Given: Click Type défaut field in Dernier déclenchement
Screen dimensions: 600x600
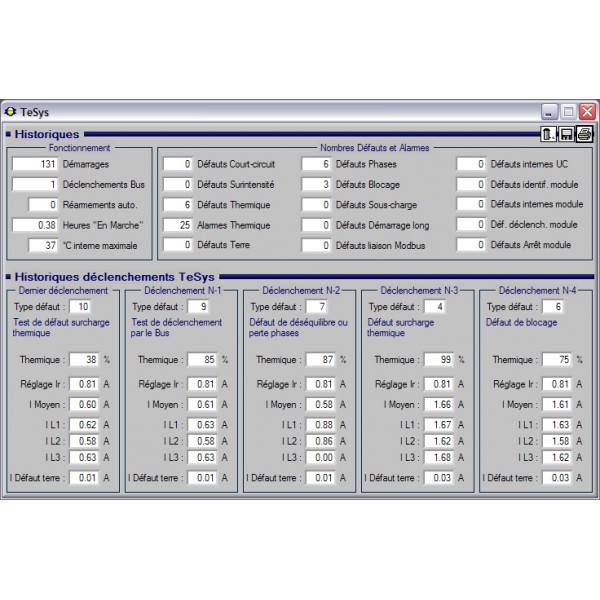Looking at the screenshot, I should click(80, 307).
